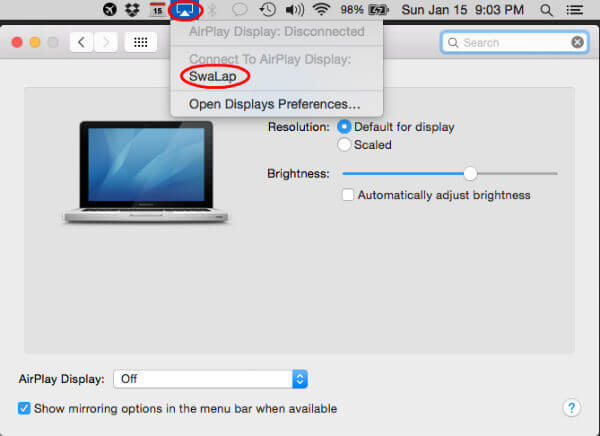The height and width of the screenshot is (436, 600).
Task: Open Dropbox from the menu bar
Action: [132, 10]
